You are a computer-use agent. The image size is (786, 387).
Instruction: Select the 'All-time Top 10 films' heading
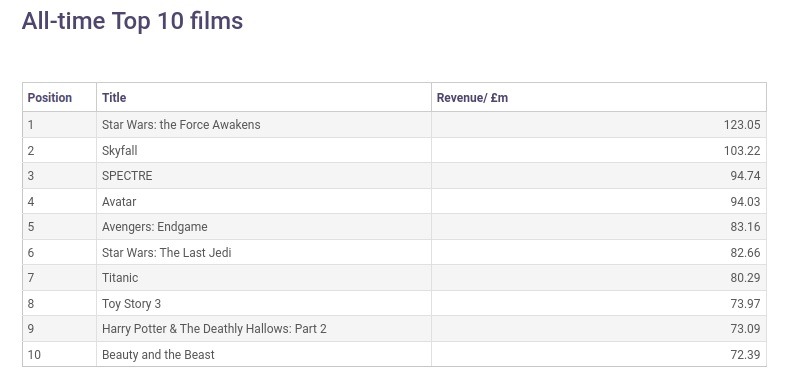click(x=132, y=21)
